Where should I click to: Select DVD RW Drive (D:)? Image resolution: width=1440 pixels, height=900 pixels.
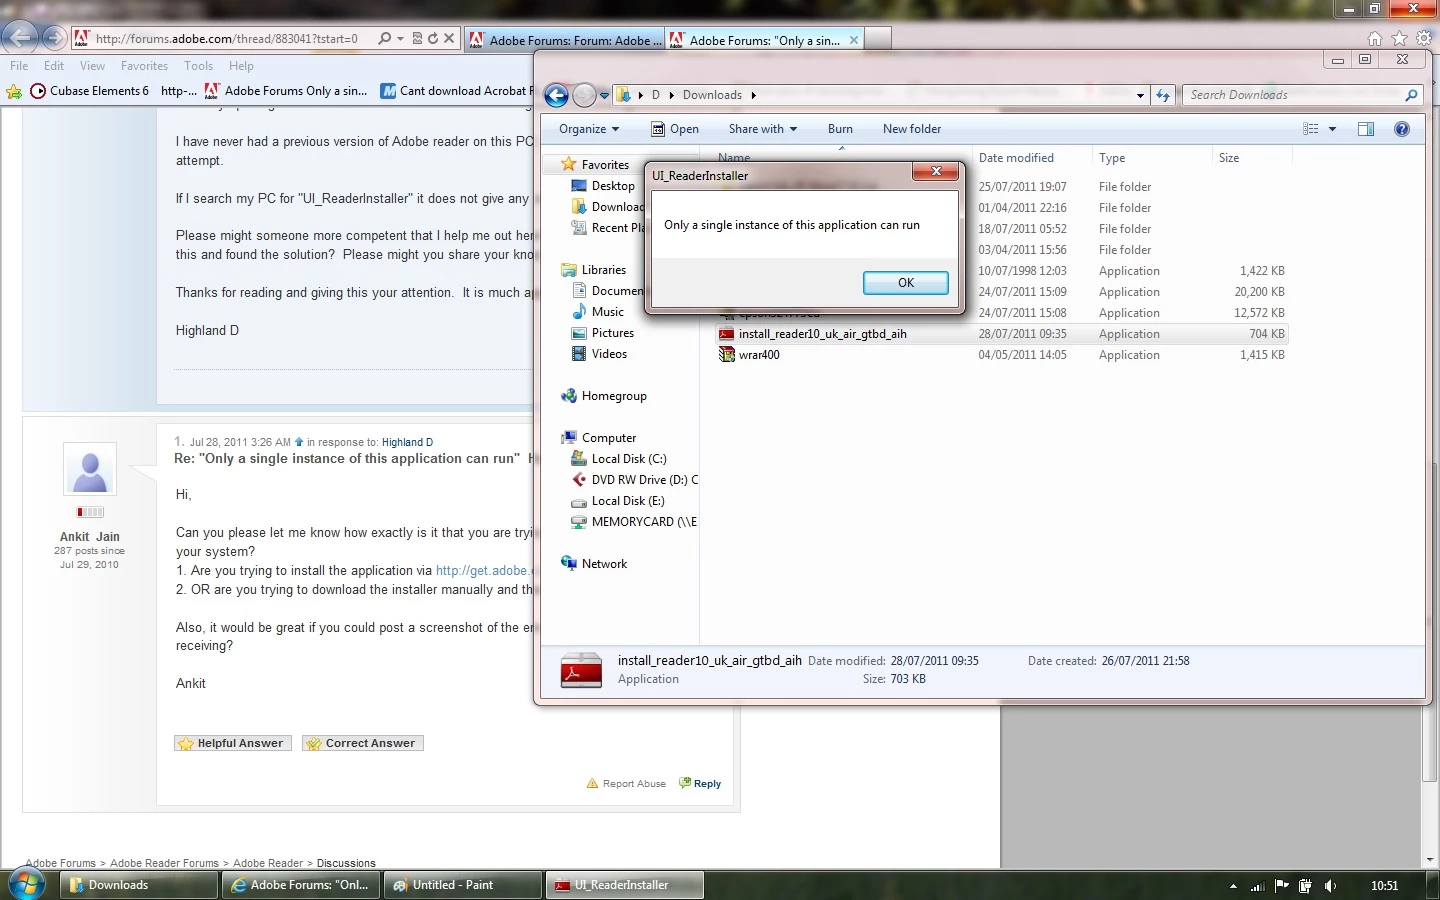[x=634, y=480]
